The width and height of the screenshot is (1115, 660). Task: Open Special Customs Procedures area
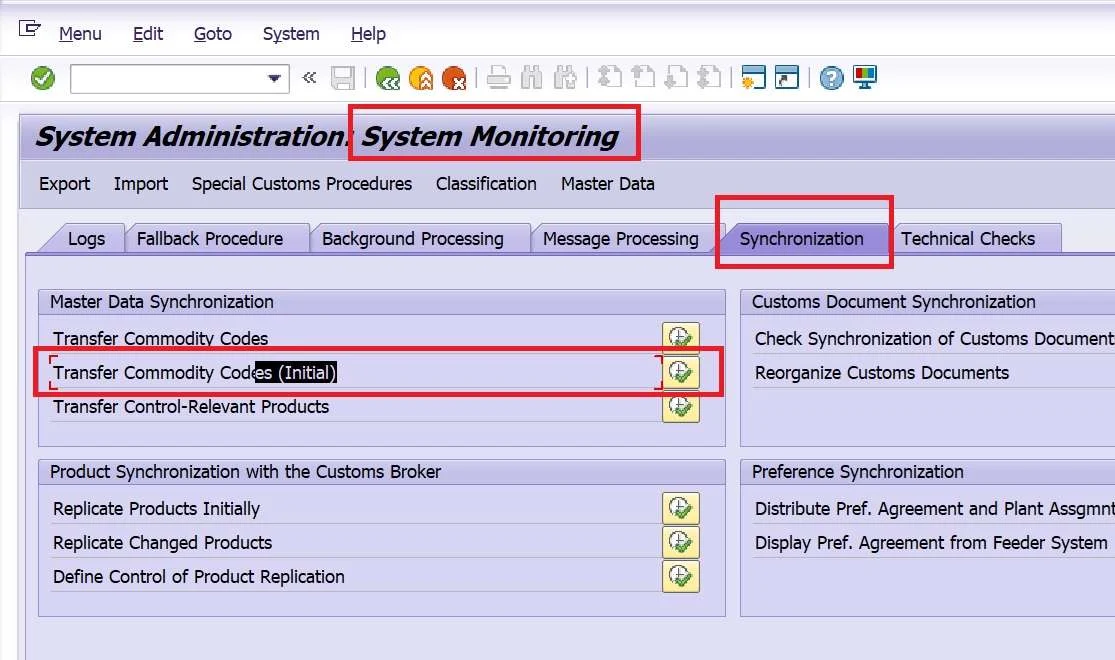coord(302,183)
